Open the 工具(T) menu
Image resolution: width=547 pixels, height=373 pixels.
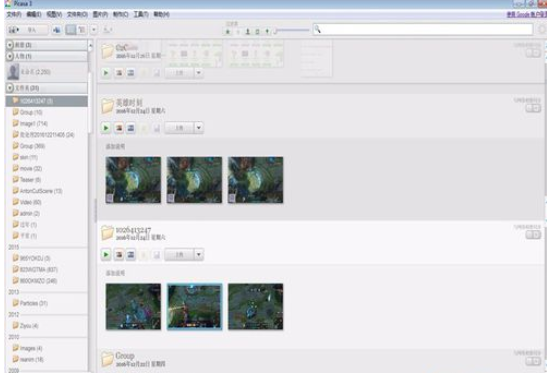[x=141, y=15]
